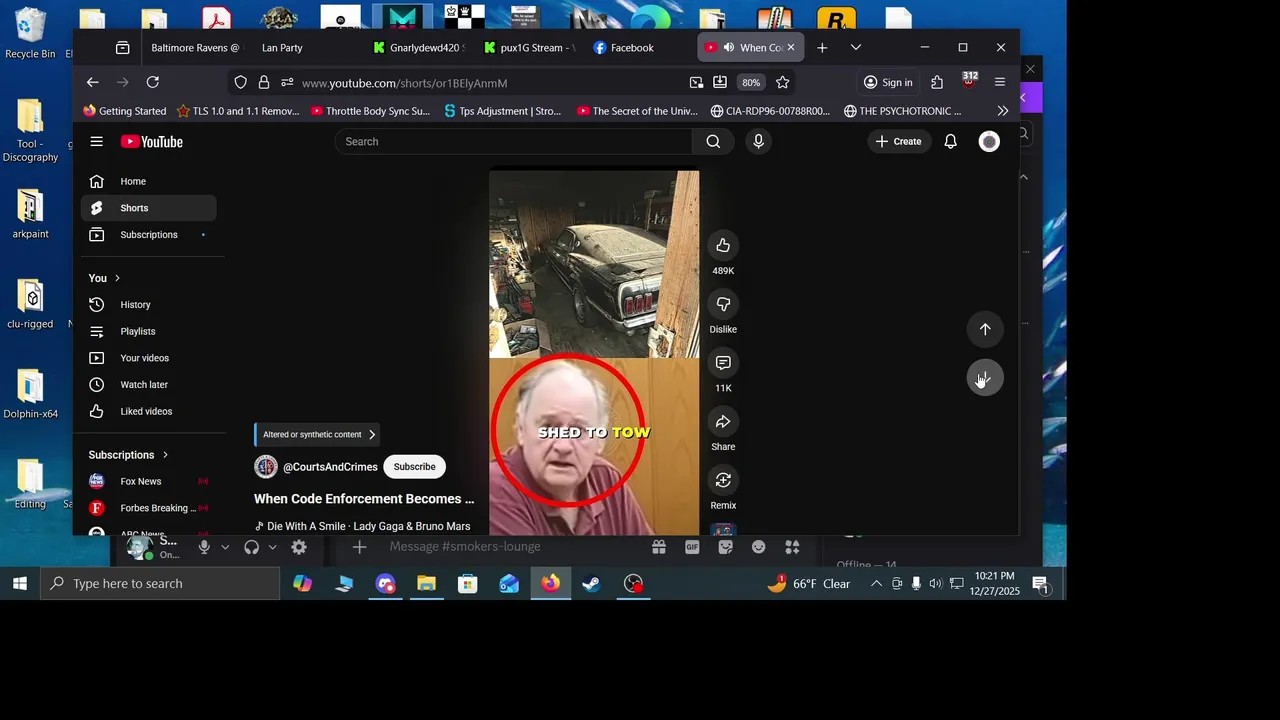Viewport: 1280px width, 720px height.
Task: Open the Discord gift icon in the message bar
Action: pyautogui.click(x=658, y=547)
